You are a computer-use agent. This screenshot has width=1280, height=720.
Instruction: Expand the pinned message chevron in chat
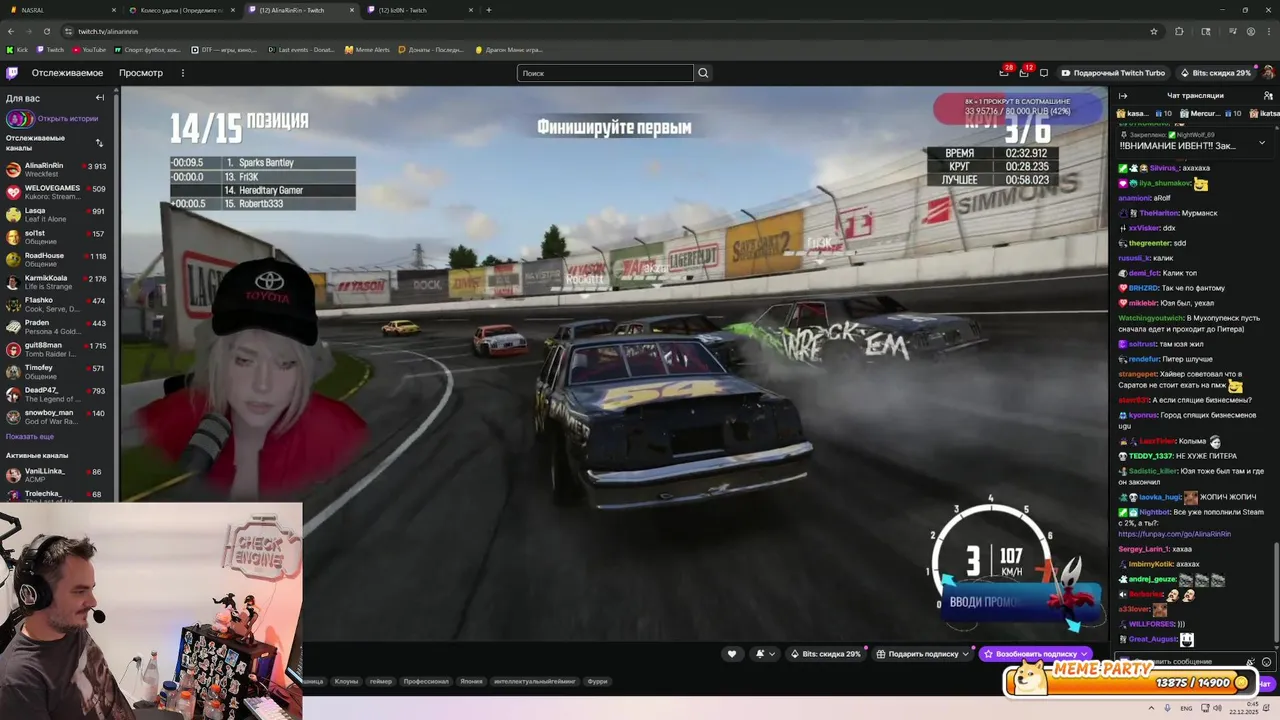pyautogui.click(x=1262, y=142)
